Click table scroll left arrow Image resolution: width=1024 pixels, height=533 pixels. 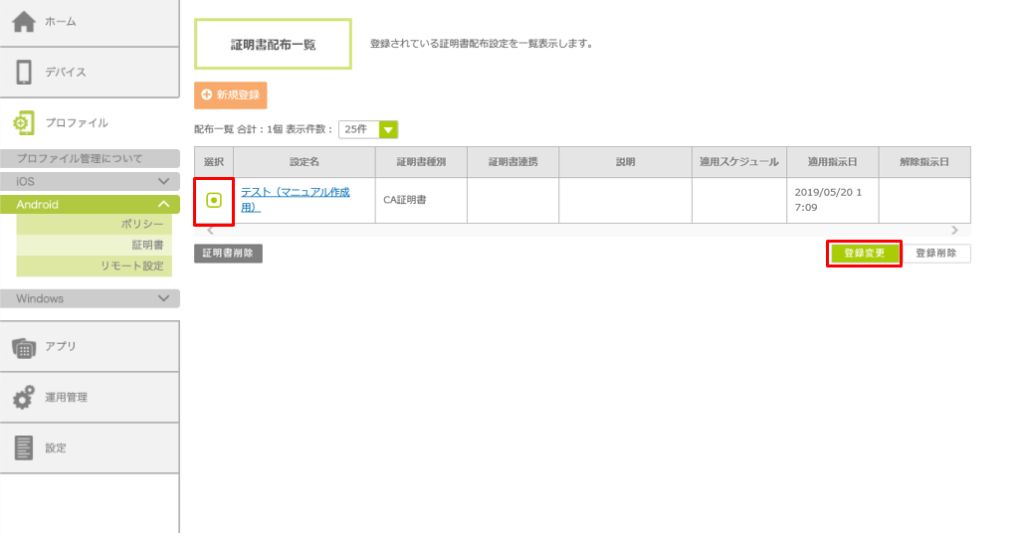click(x=210, y=231)
